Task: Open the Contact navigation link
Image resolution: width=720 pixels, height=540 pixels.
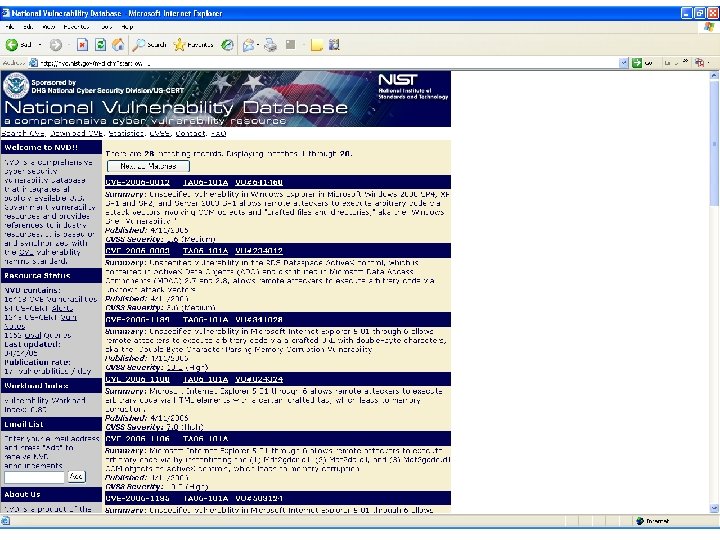Action: tap(190, 133)
